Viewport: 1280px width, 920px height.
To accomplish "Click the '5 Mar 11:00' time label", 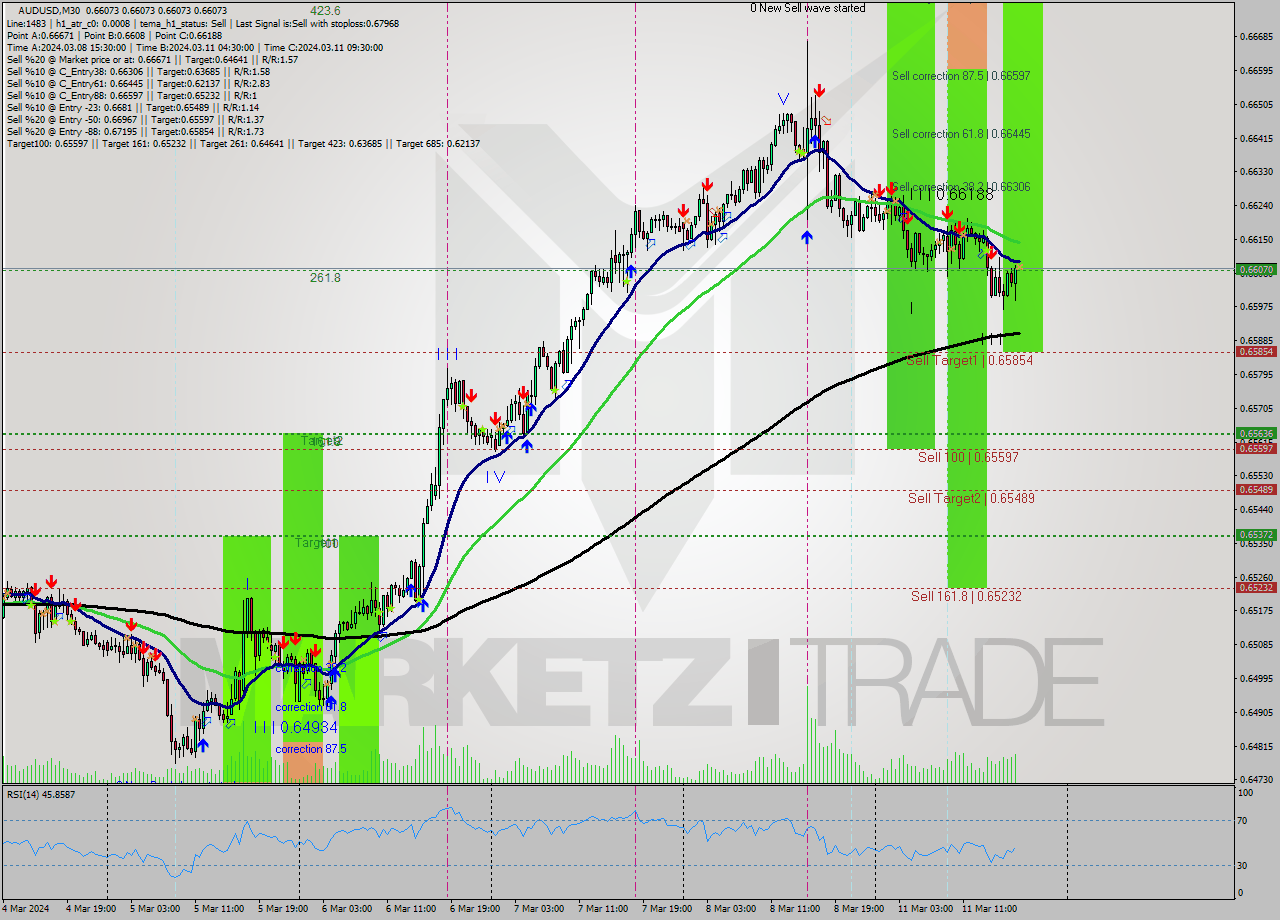I will (219, 909).
